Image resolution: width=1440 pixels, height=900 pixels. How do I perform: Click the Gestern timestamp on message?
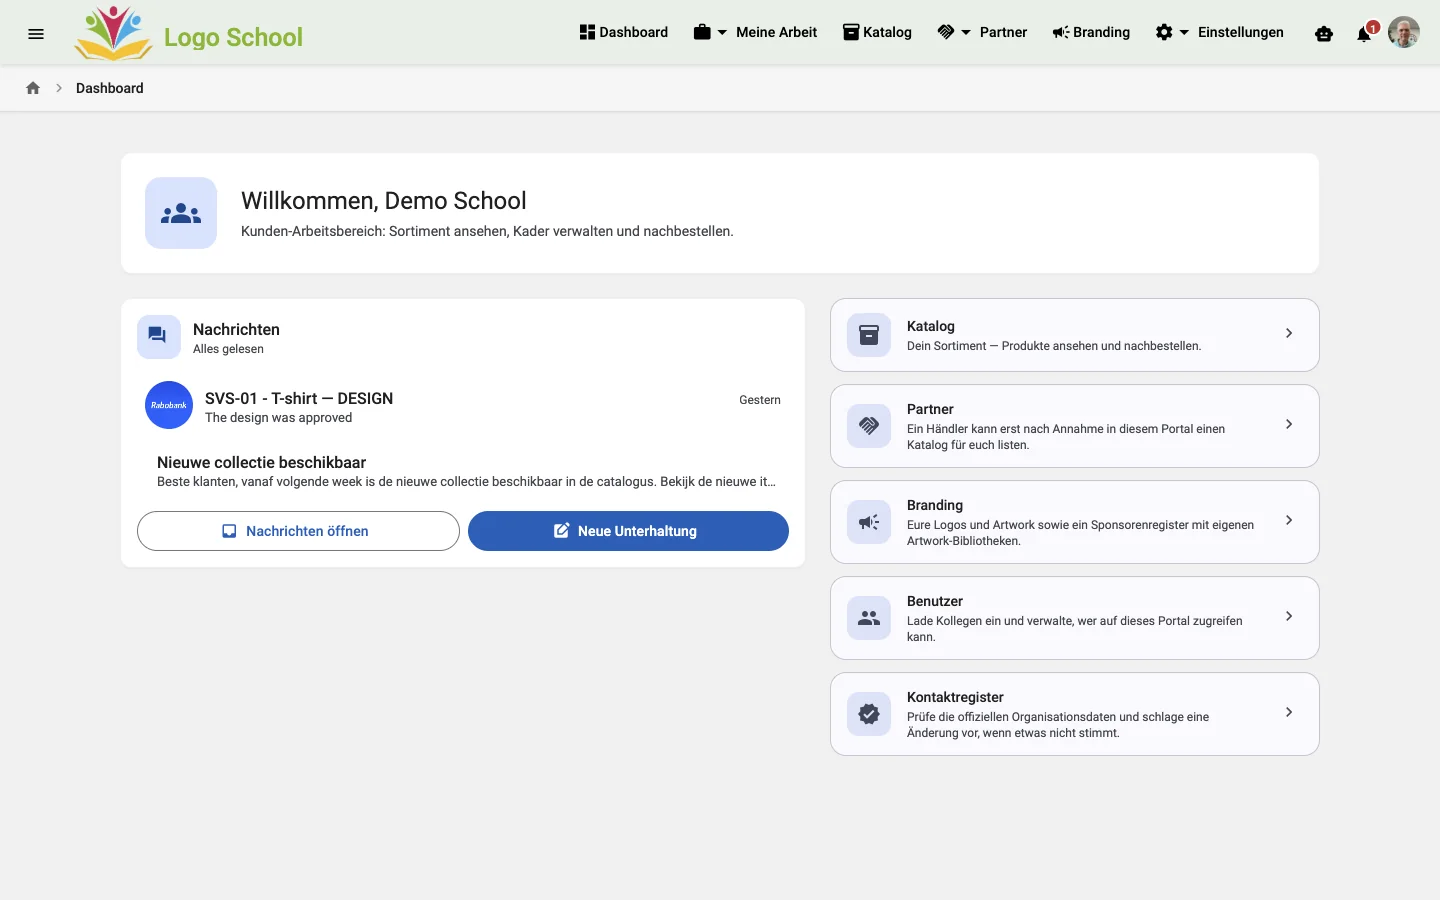[760, 400]
